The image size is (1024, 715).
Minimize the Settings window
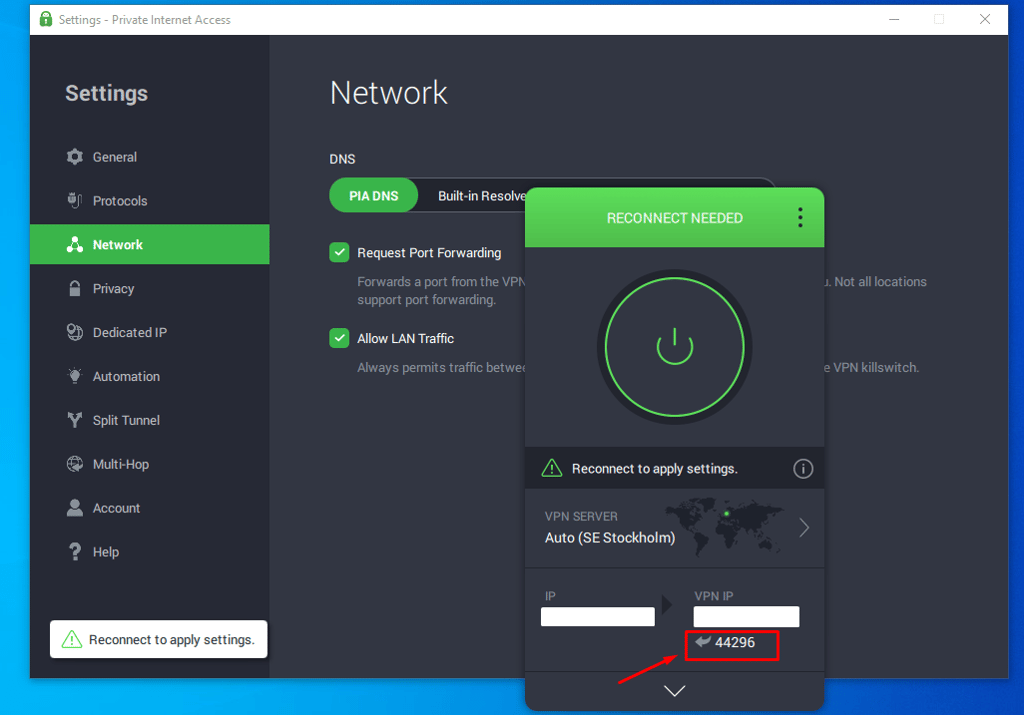894,19
